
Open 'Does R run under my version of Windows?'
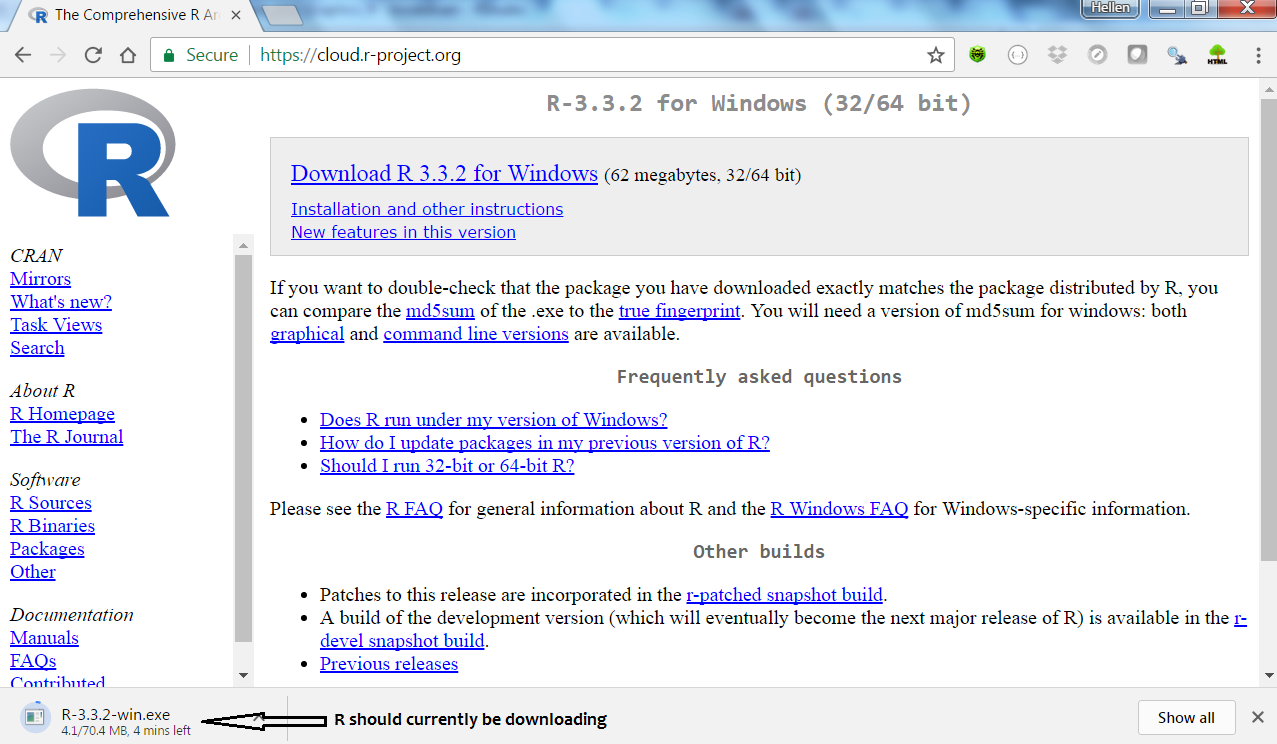pos(493,420)
